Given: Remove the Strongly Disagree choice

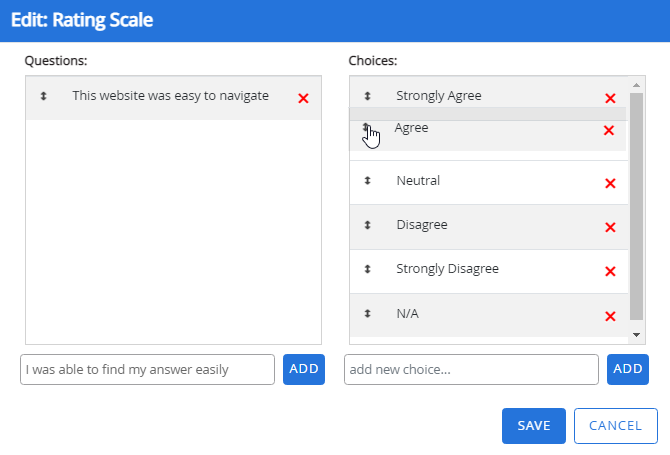Looking at the screenshot, I should tap(610, 271).
